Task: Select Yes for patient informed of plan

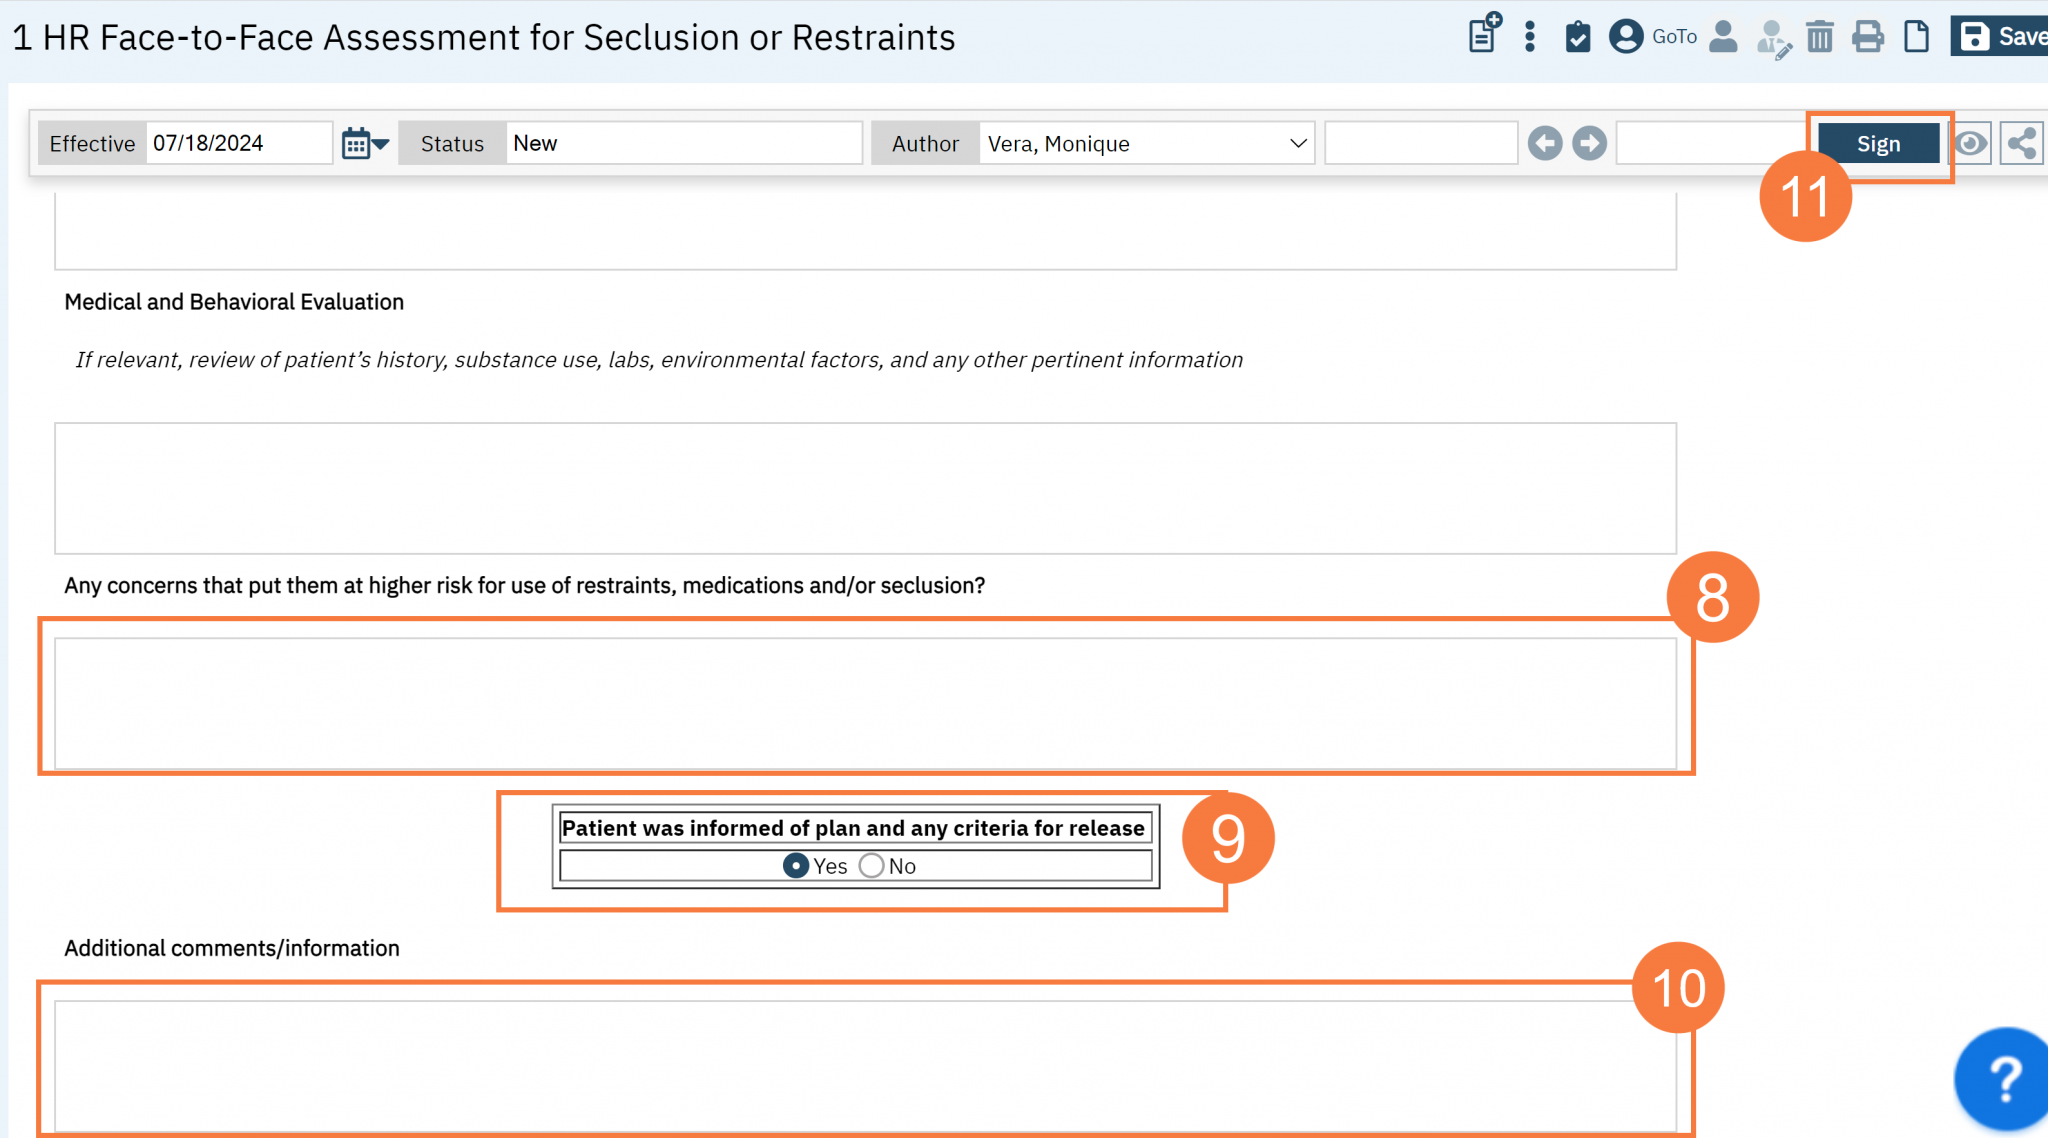Action: (x=796, y=866)
